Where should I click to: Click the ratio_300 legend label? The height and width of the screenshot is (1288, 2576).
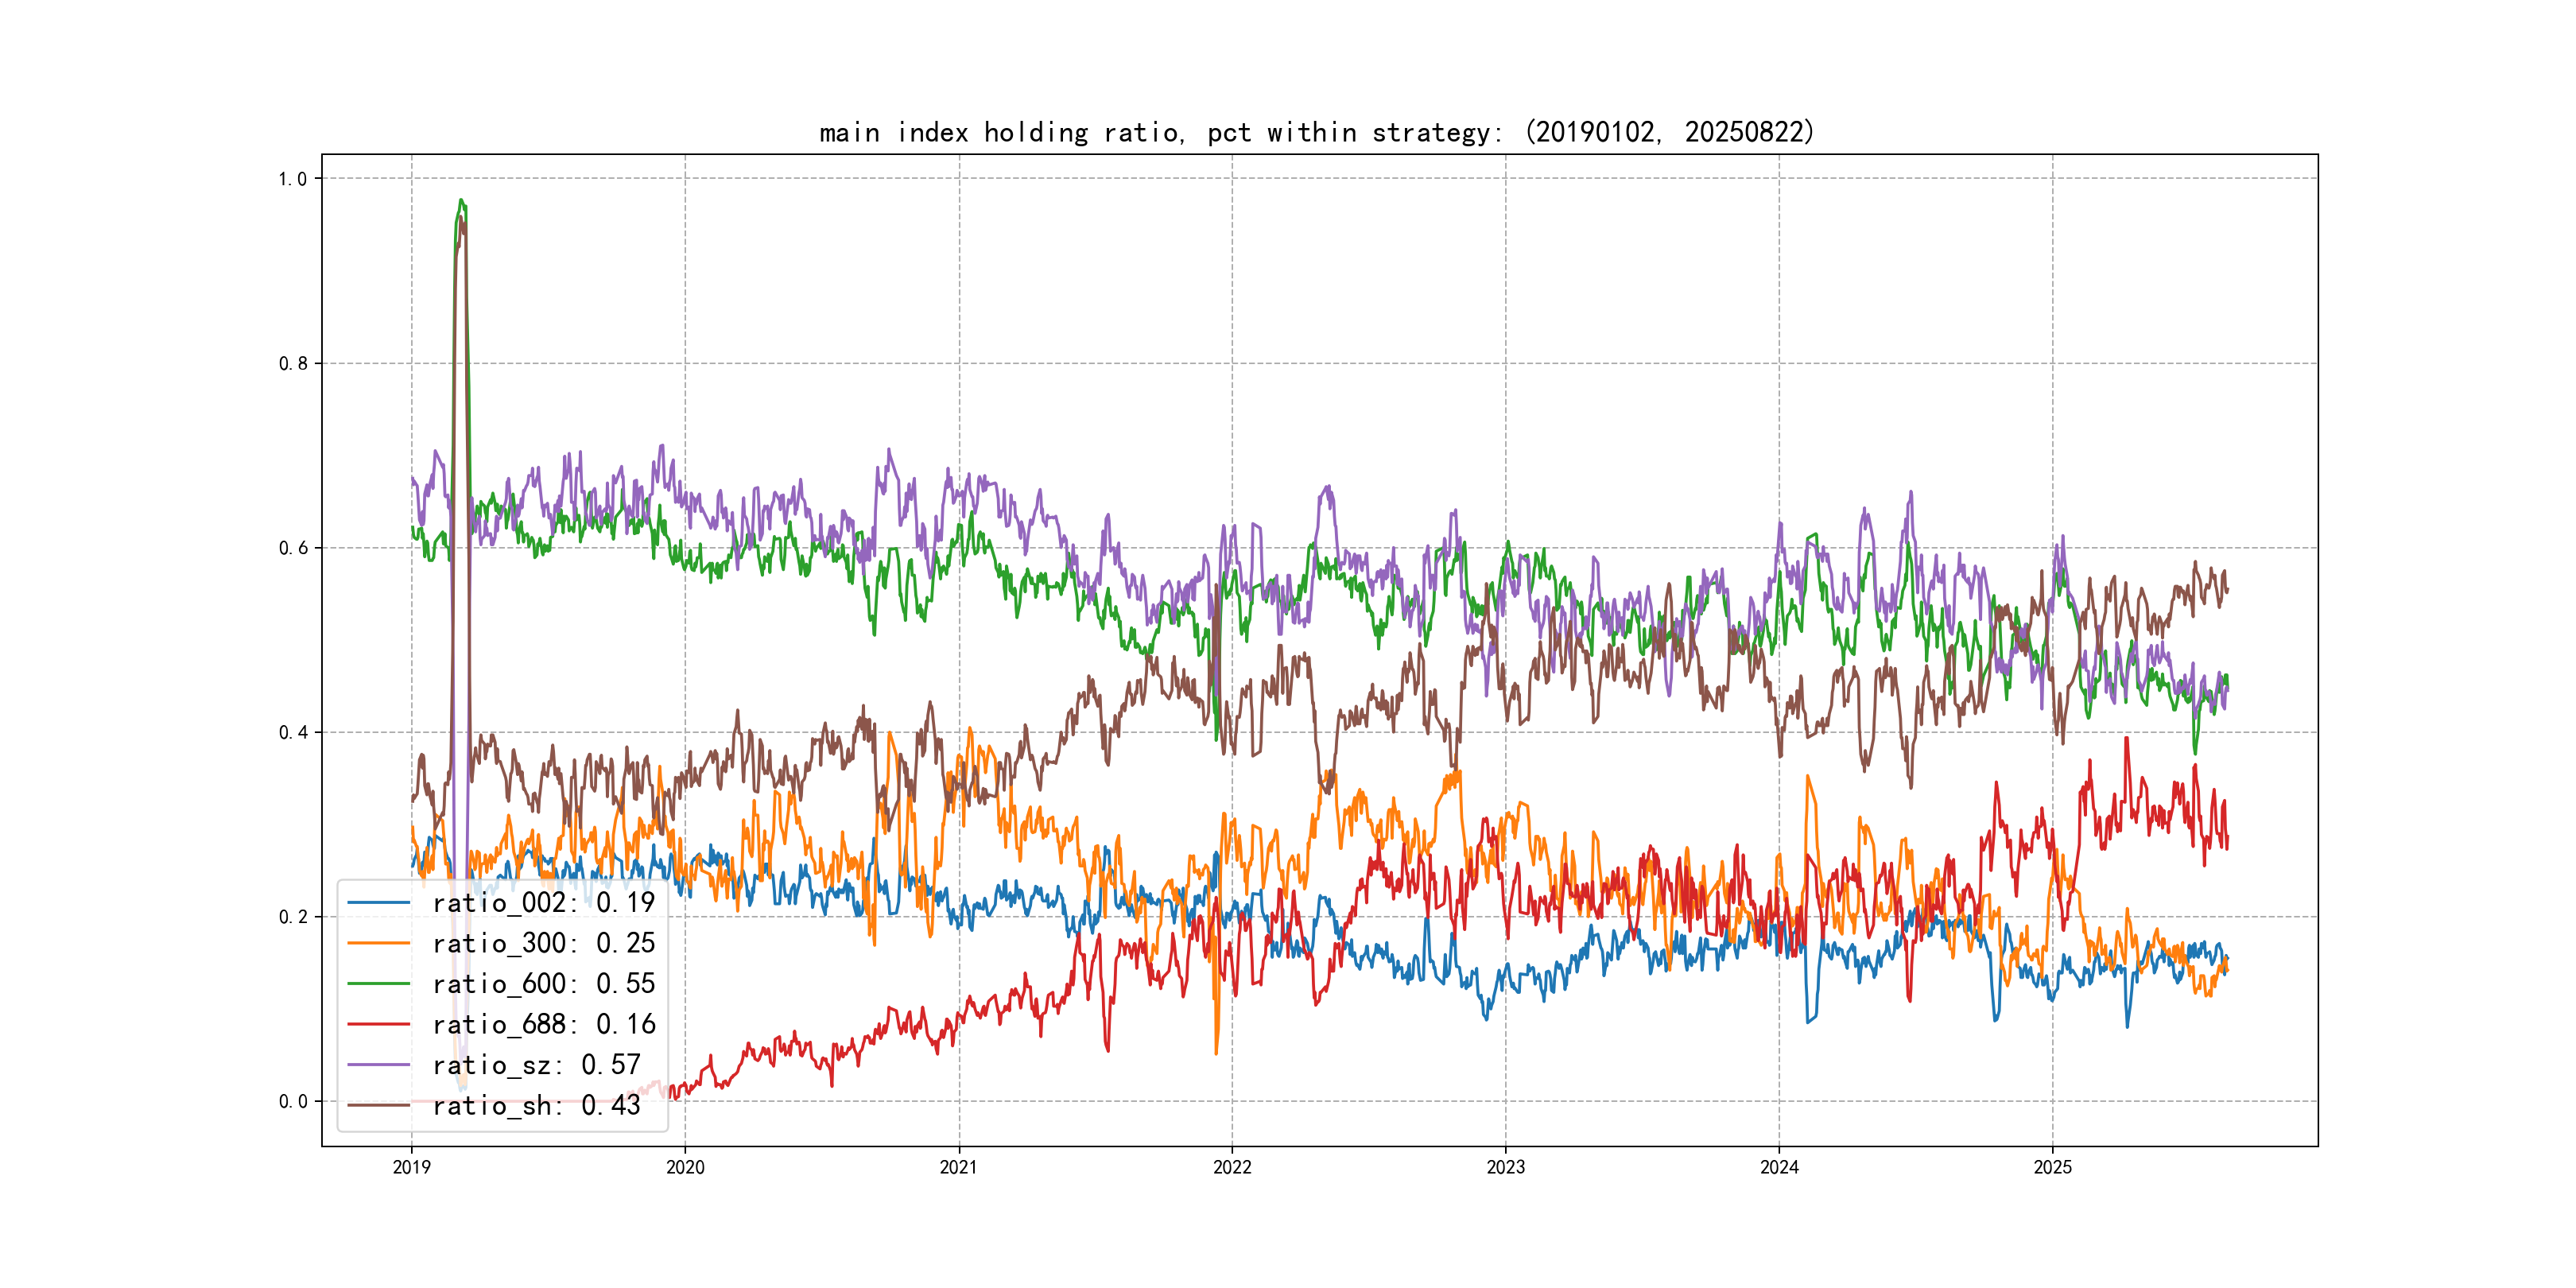point(543,943)
